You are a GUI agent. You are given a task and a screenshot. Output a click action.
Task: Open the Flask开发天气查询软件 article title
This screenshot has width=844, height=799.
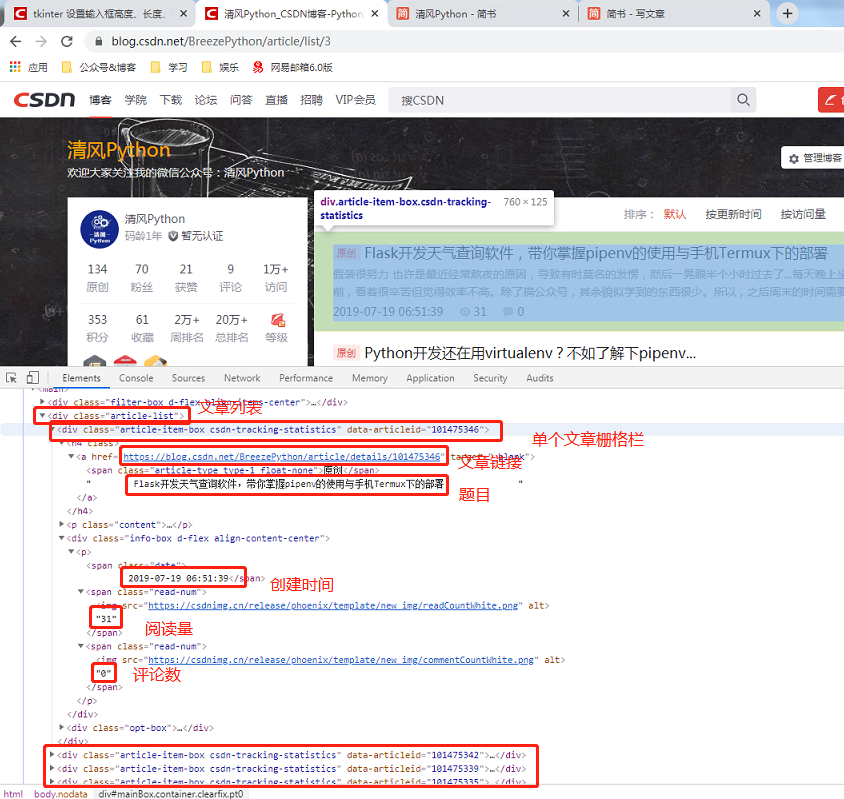click(595, 253)
